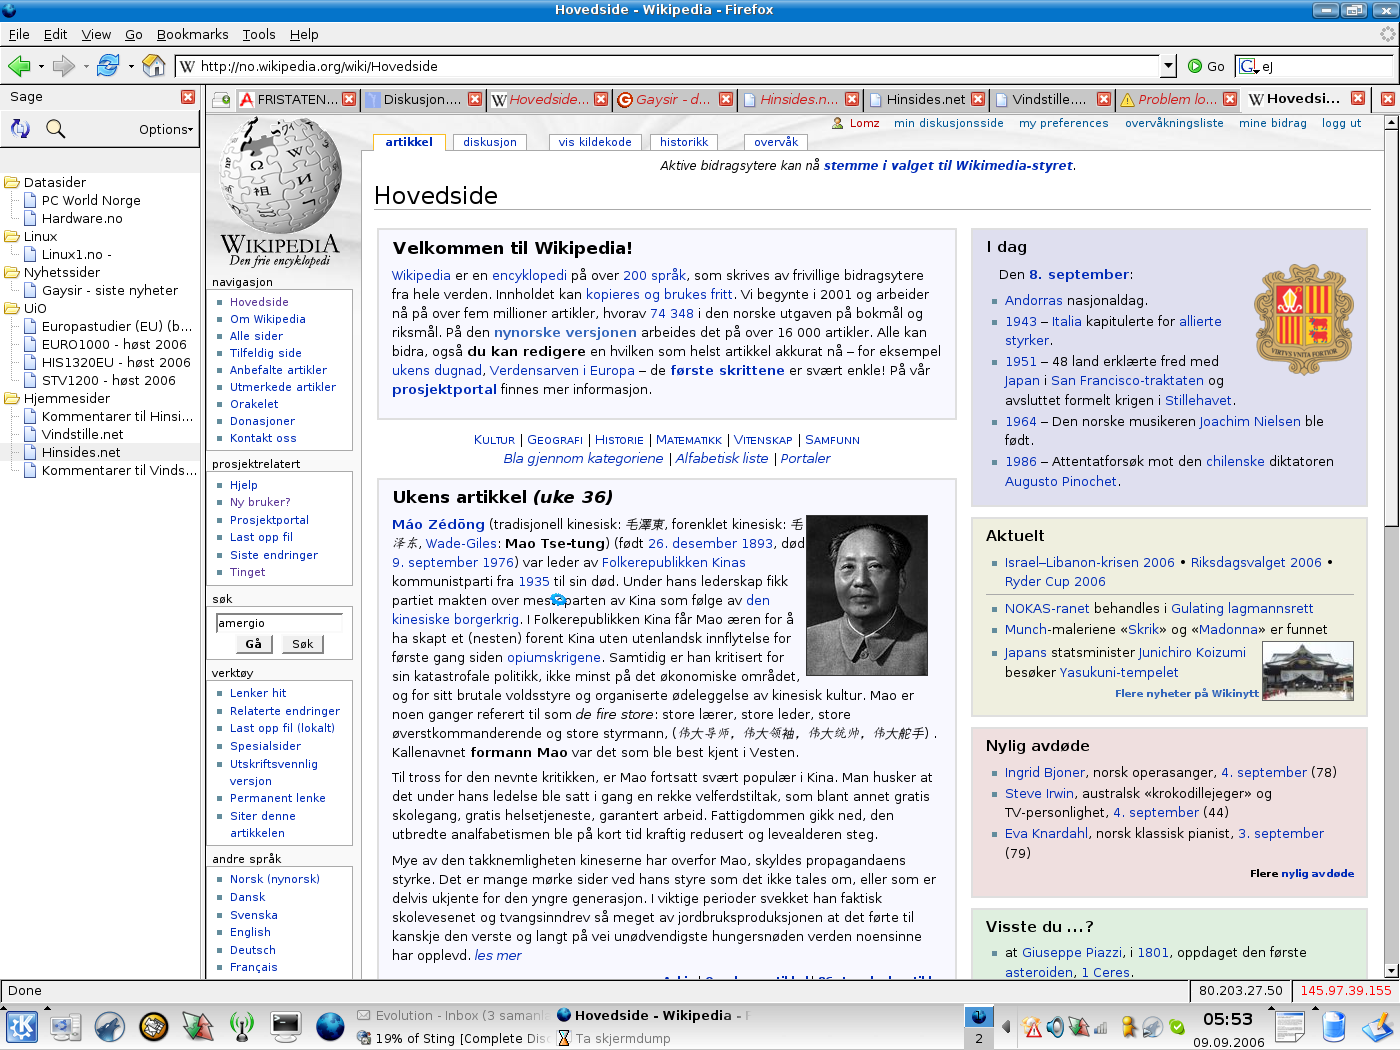Viewport: 1400px width, 1050px height.
Task: Click the warning triangle icon in system tray
Action: 1032,1027
